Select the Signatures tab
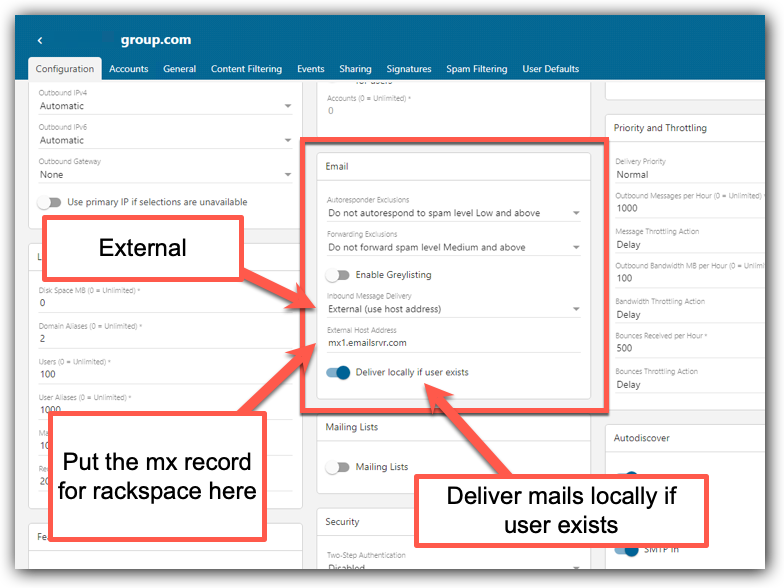This screenshot has height=588, width=784. (x=409, y=69)
